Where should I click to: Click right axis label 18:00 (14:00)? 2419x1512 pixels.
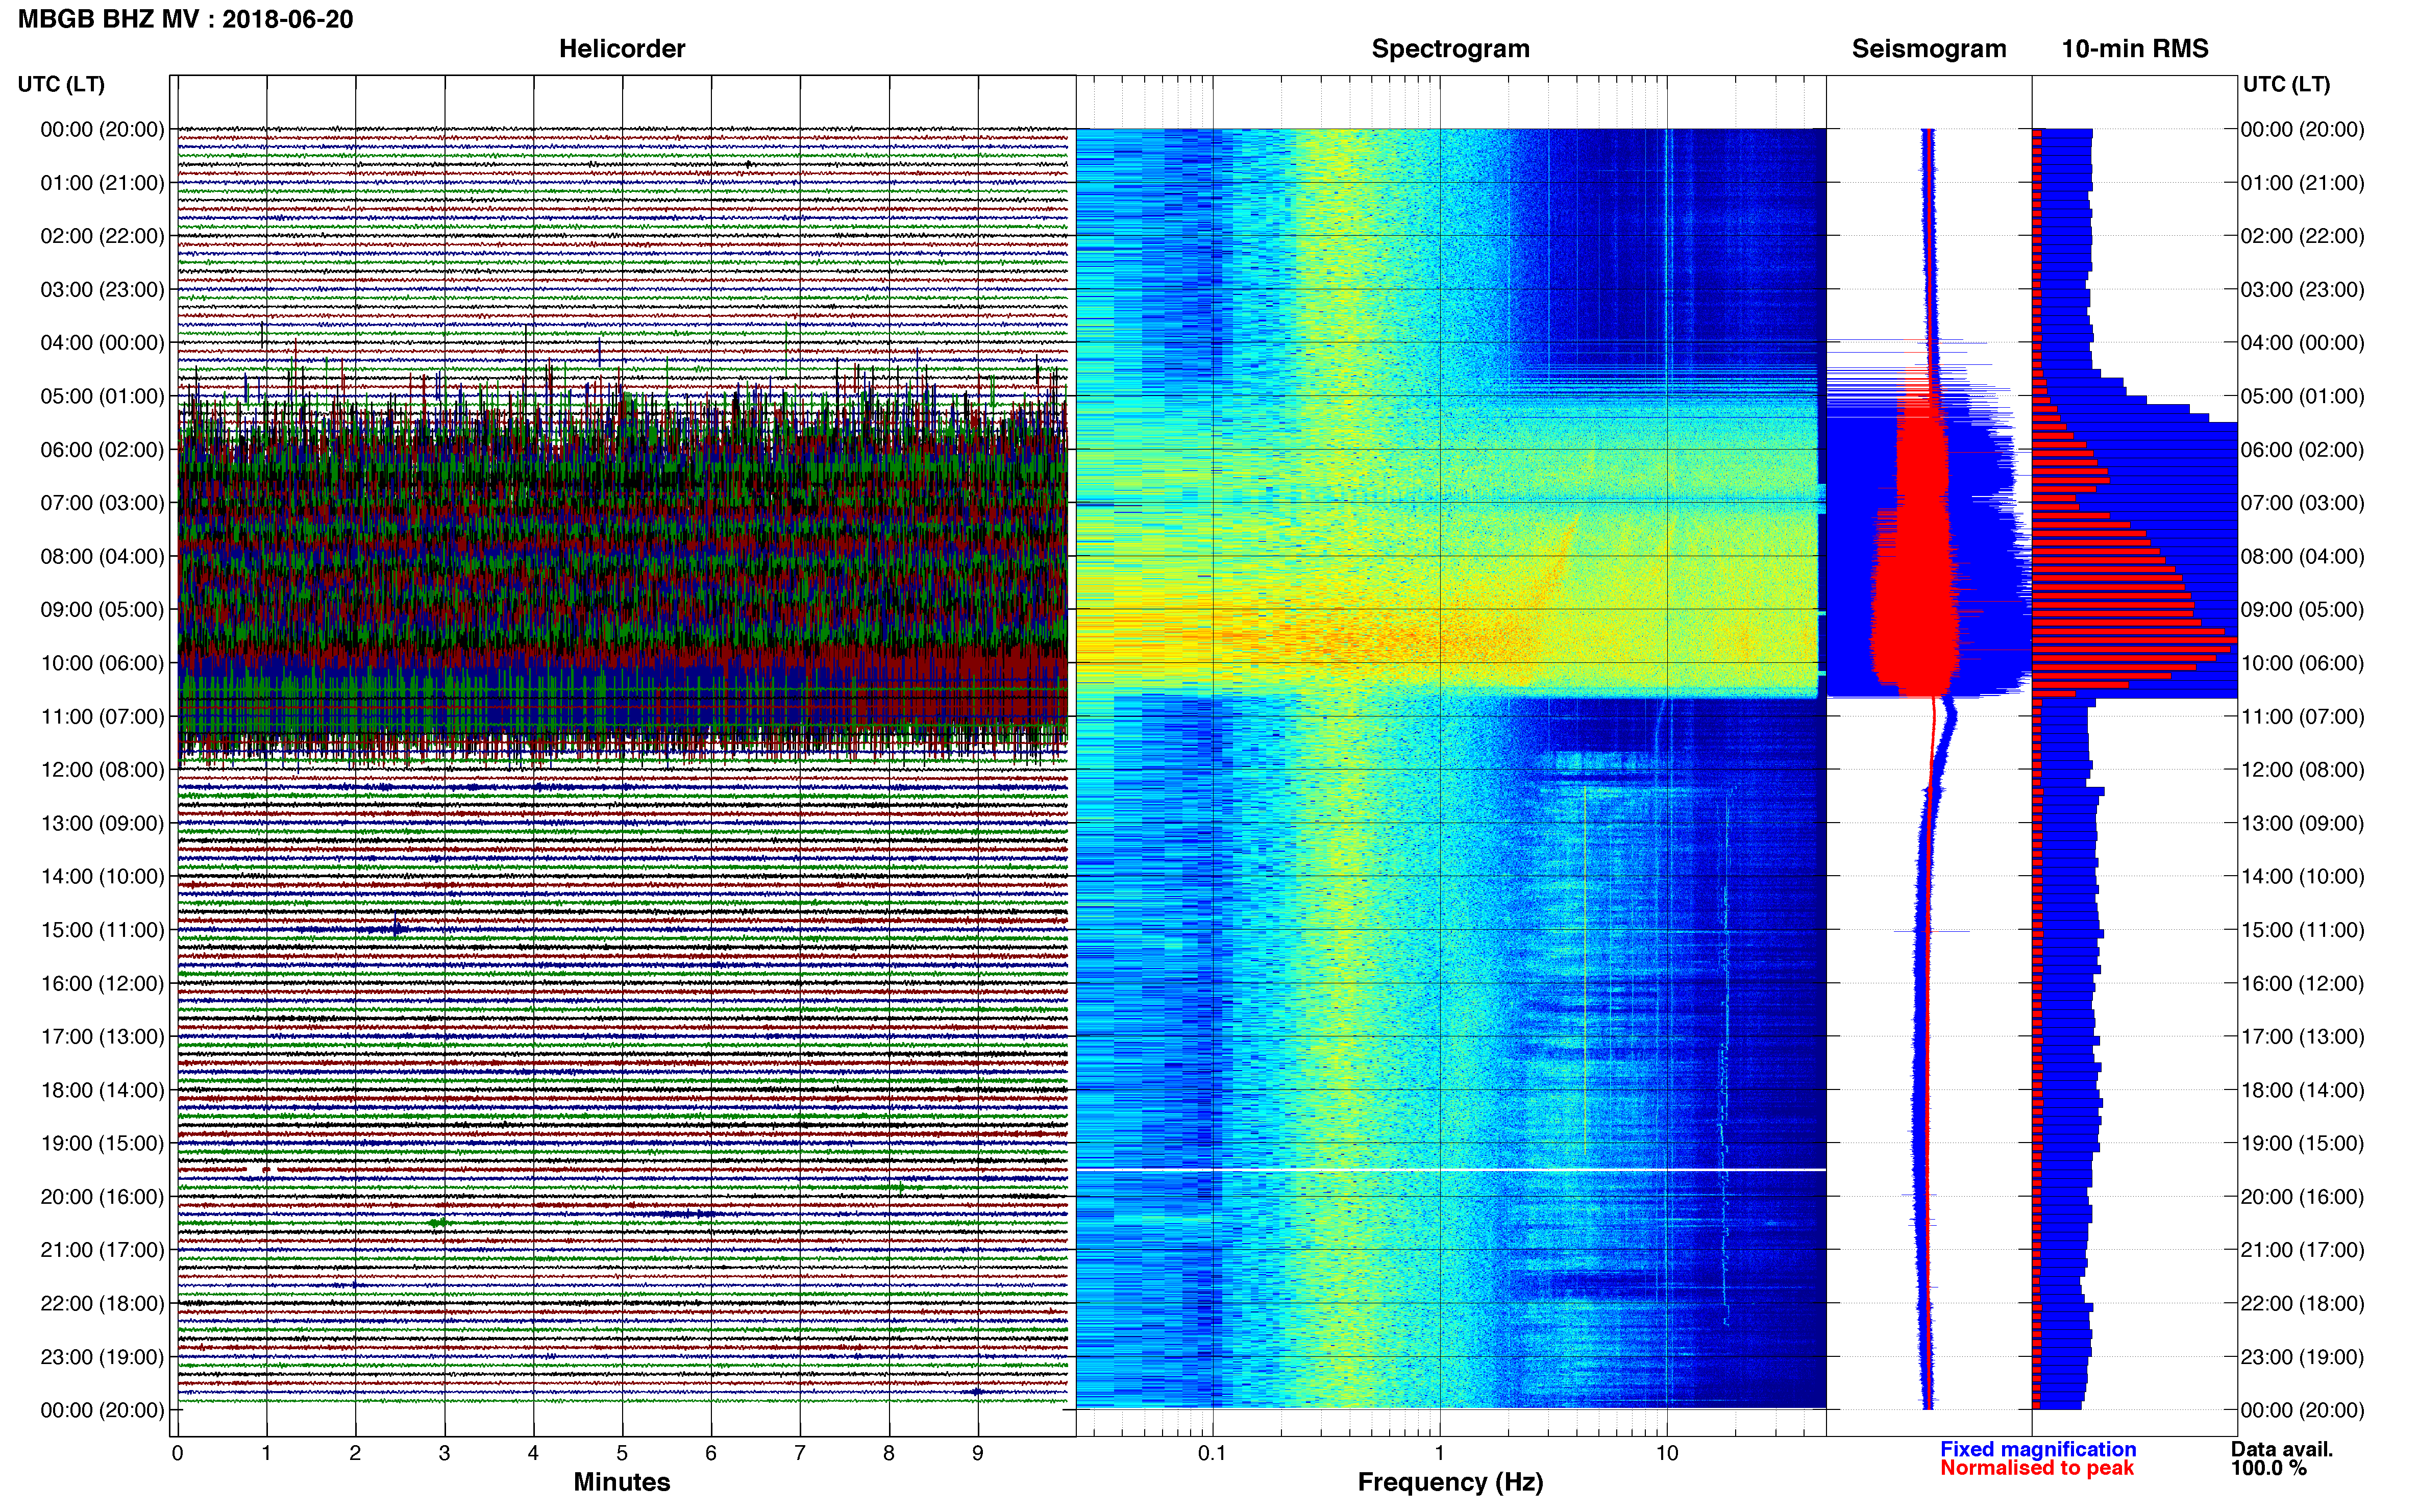pyautogui.click(x=2303, y=1090)
